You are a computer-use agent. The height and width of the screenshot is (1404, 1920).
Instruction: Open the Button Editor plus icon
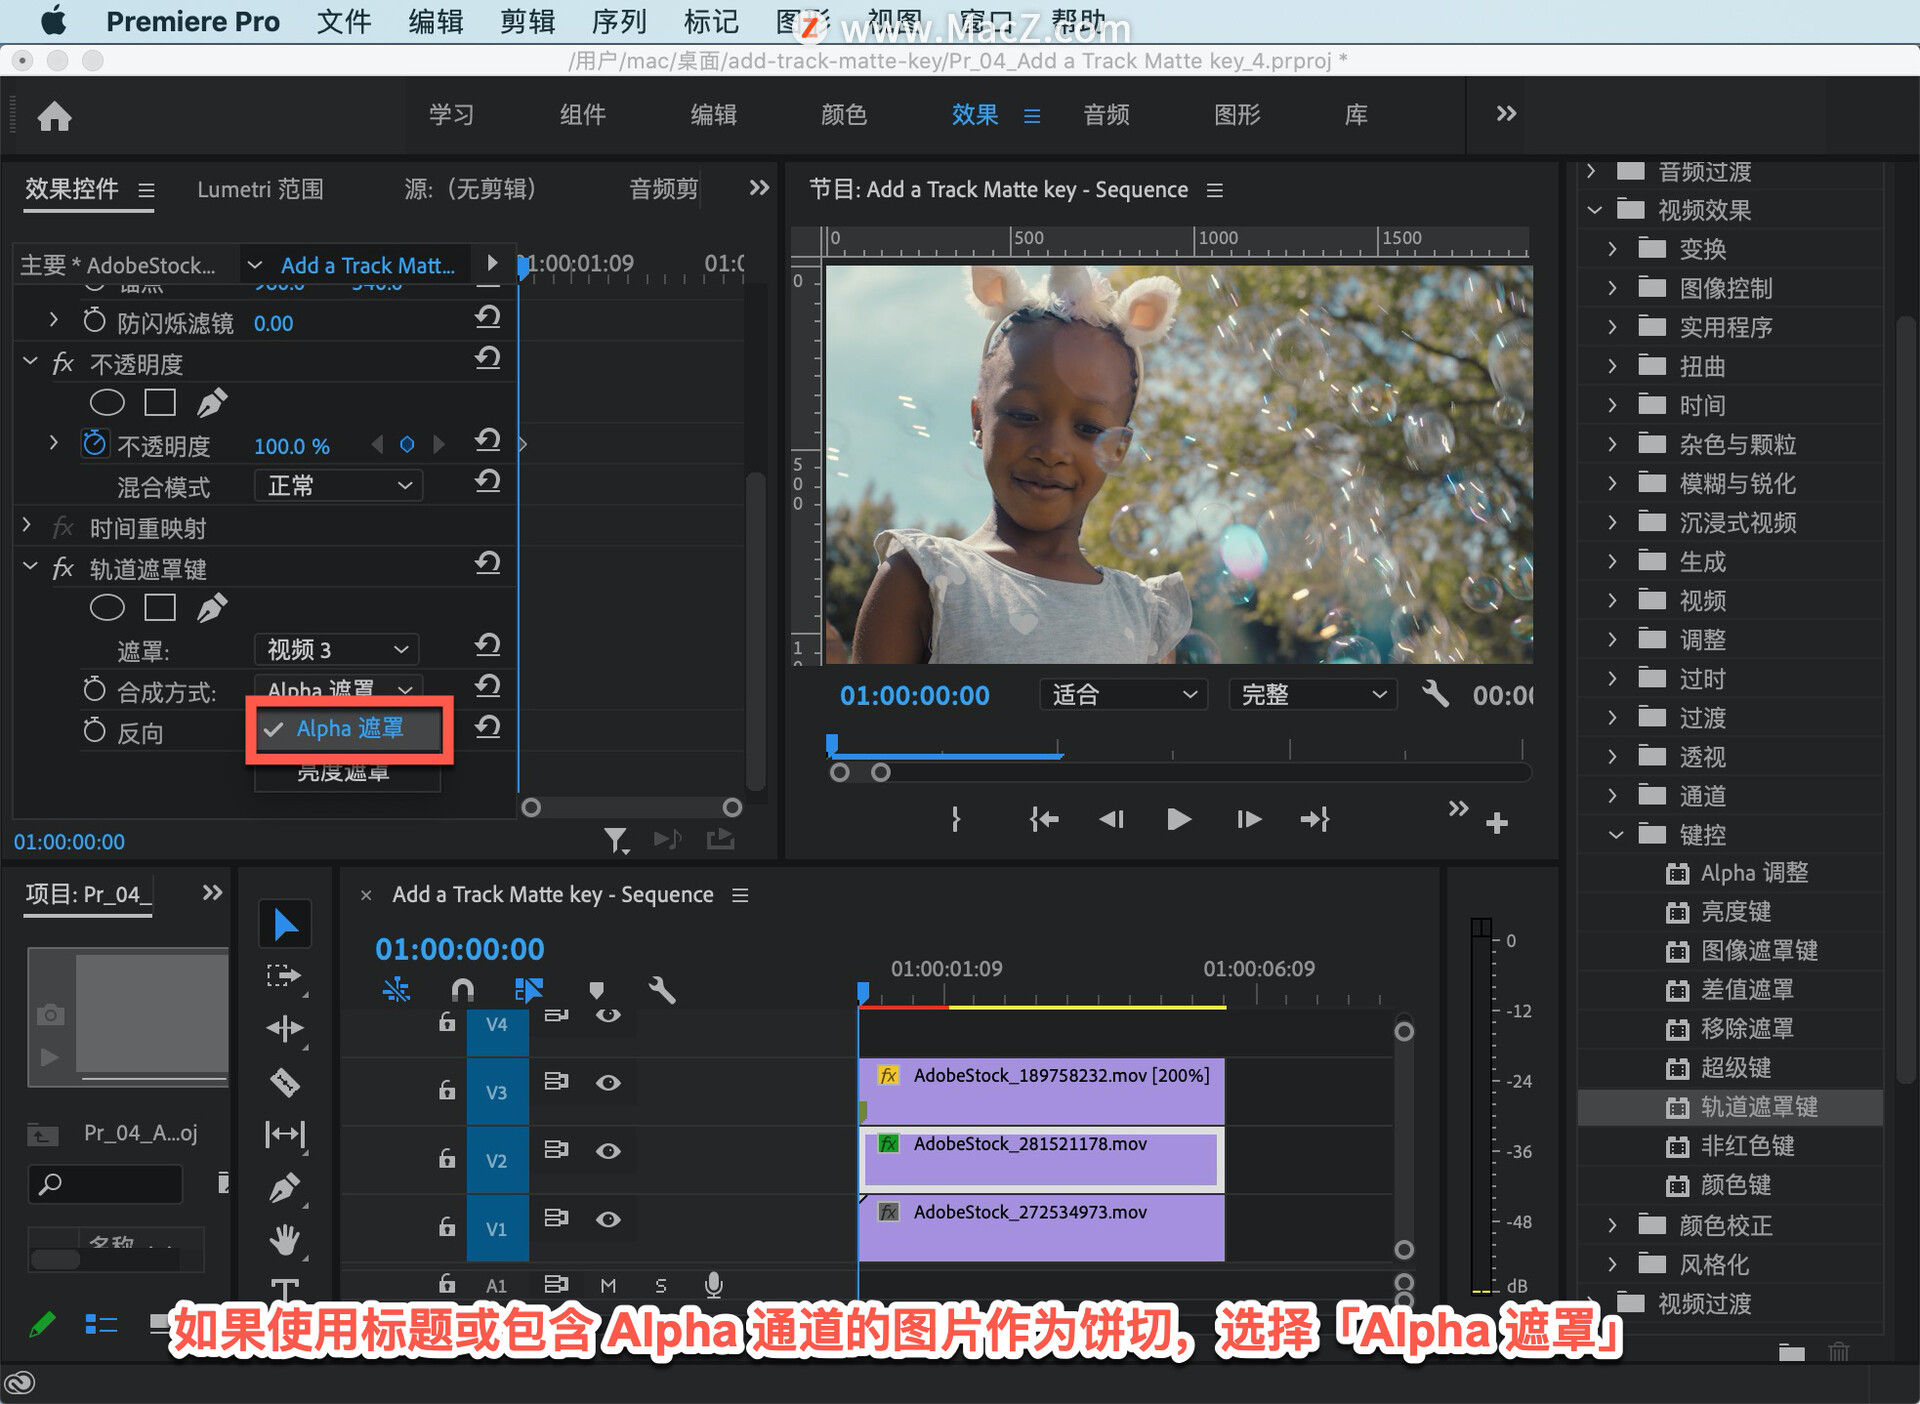(1497, 823)
